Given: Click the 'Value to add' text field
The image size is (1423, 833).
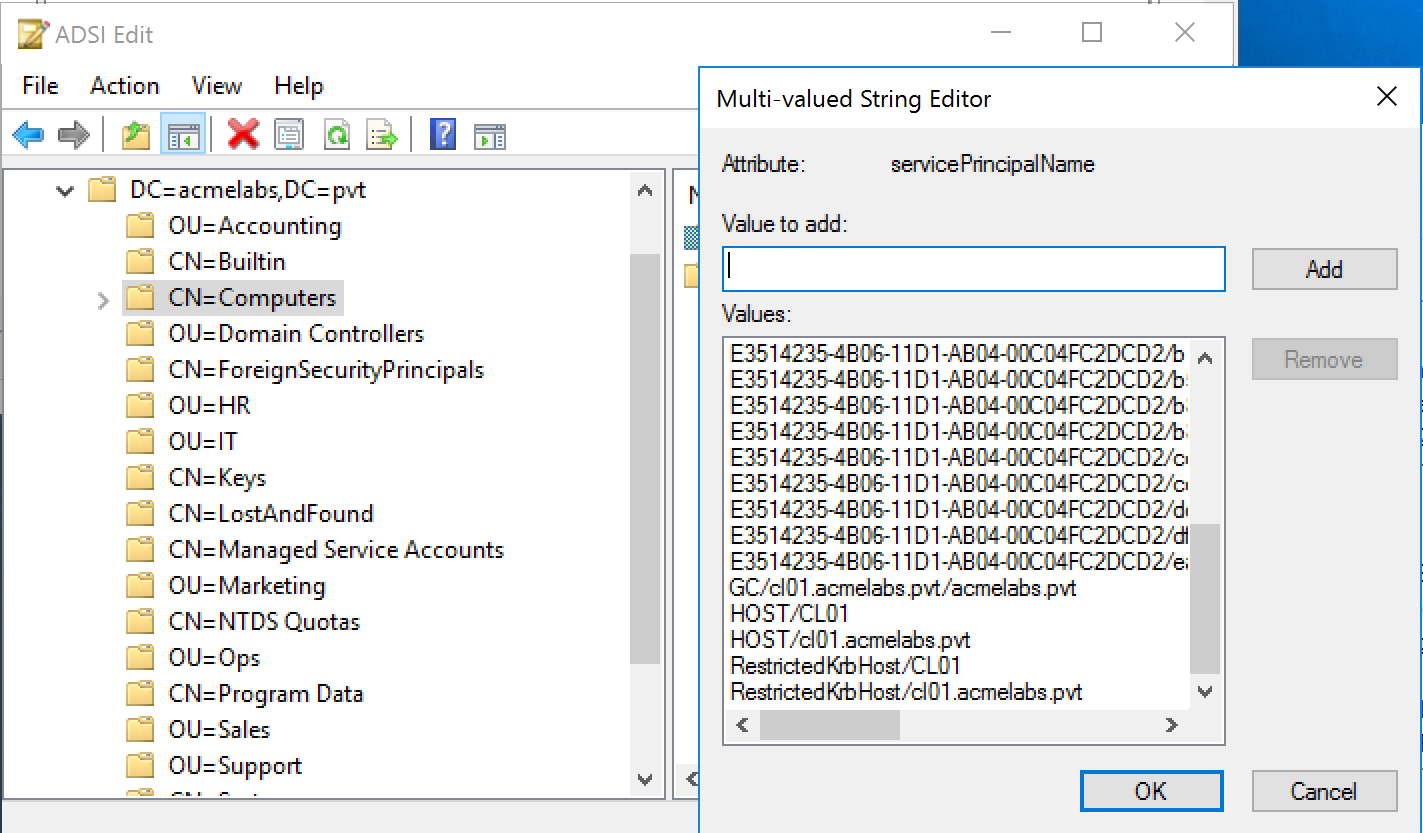Looking at the screenshot, I should click(x=973, y=269).
